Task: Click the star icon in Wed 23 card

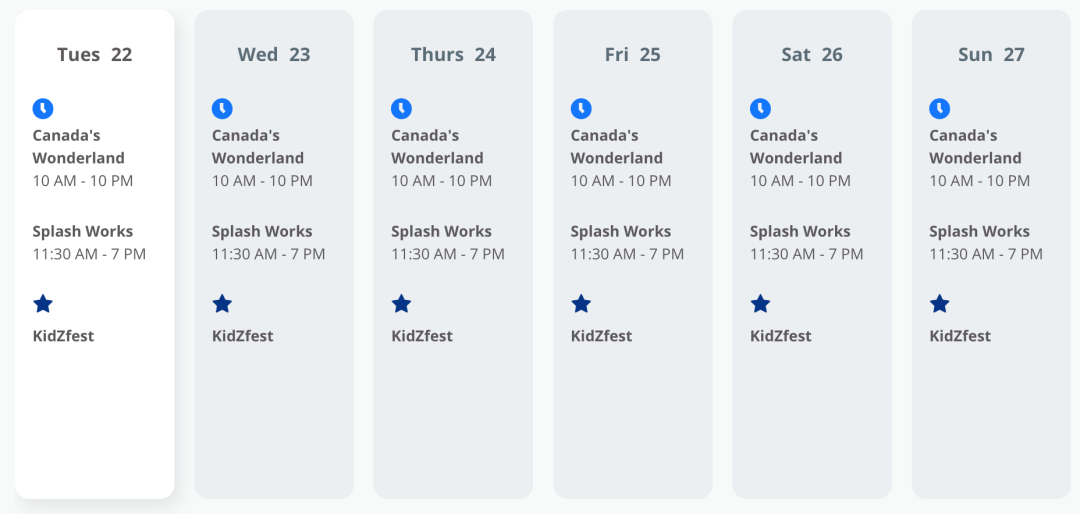Action: tap(222, 303)
